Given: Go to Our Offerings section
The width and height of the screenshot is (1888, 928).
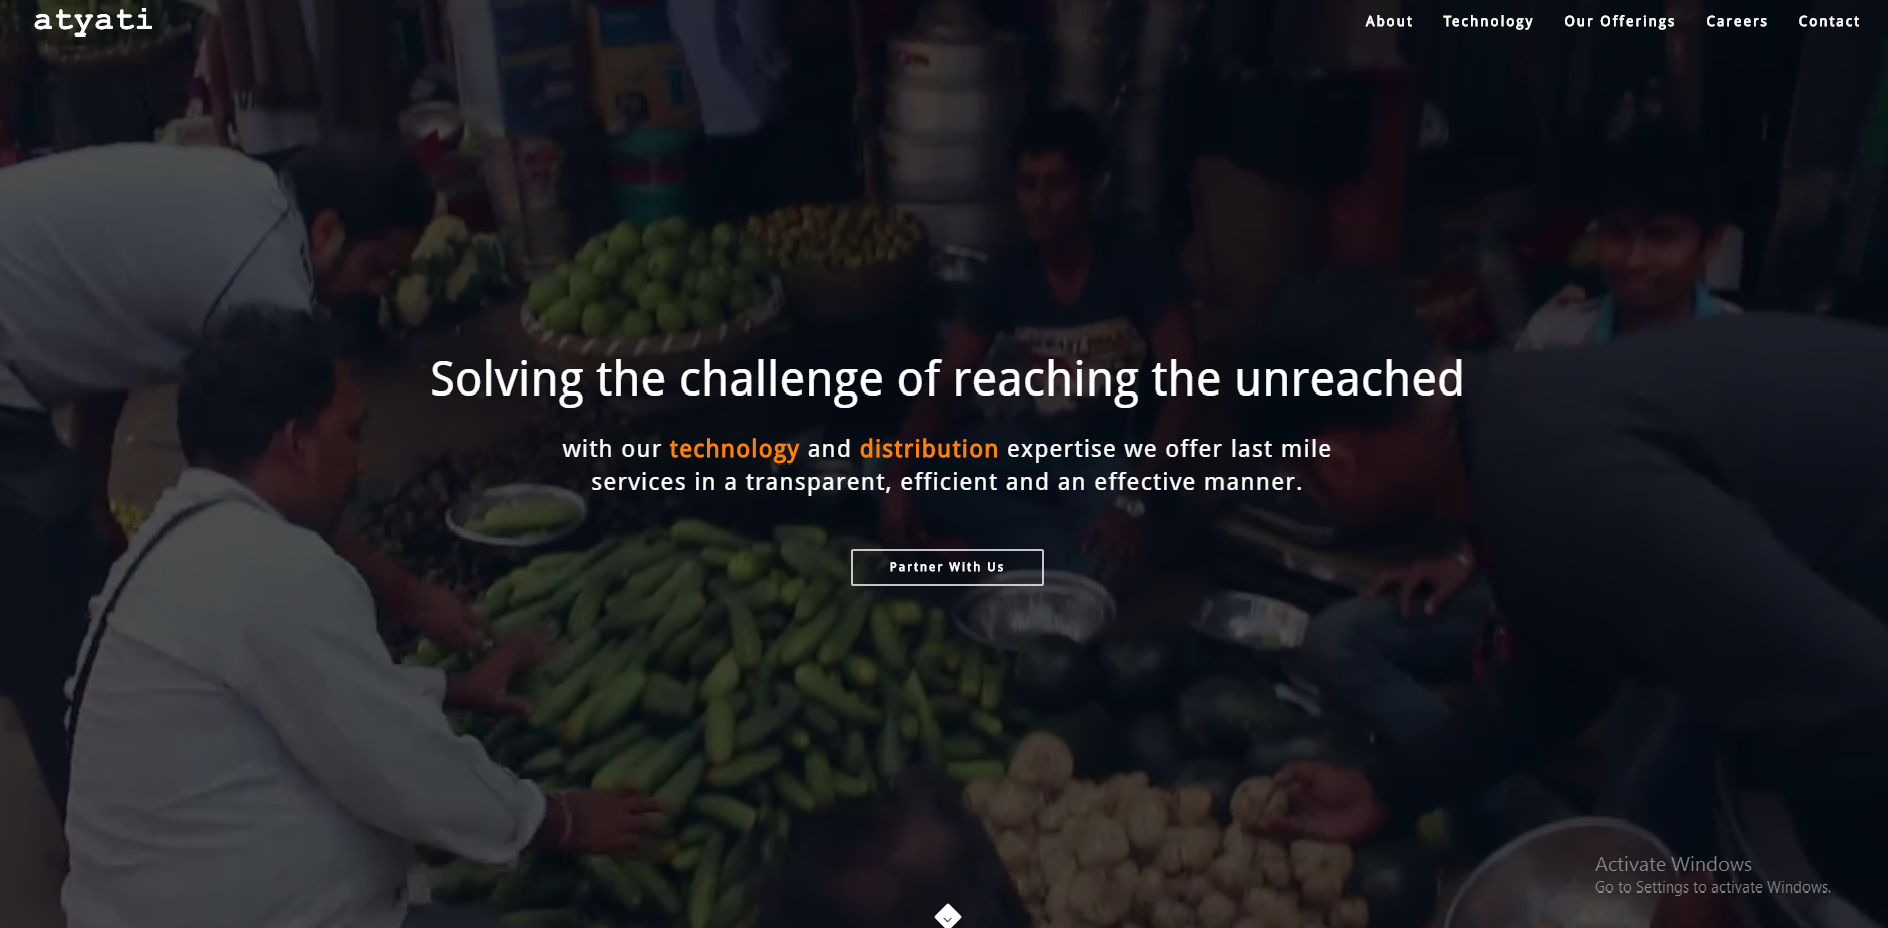Looking at the screenshot, I should click(1619, 22).
